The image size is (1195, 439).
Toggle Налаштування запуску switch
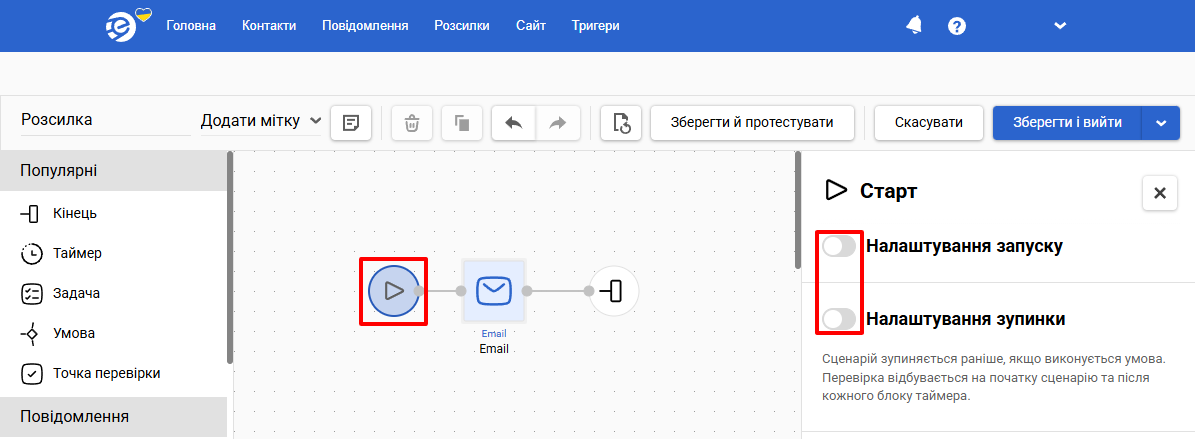(839, 246)
